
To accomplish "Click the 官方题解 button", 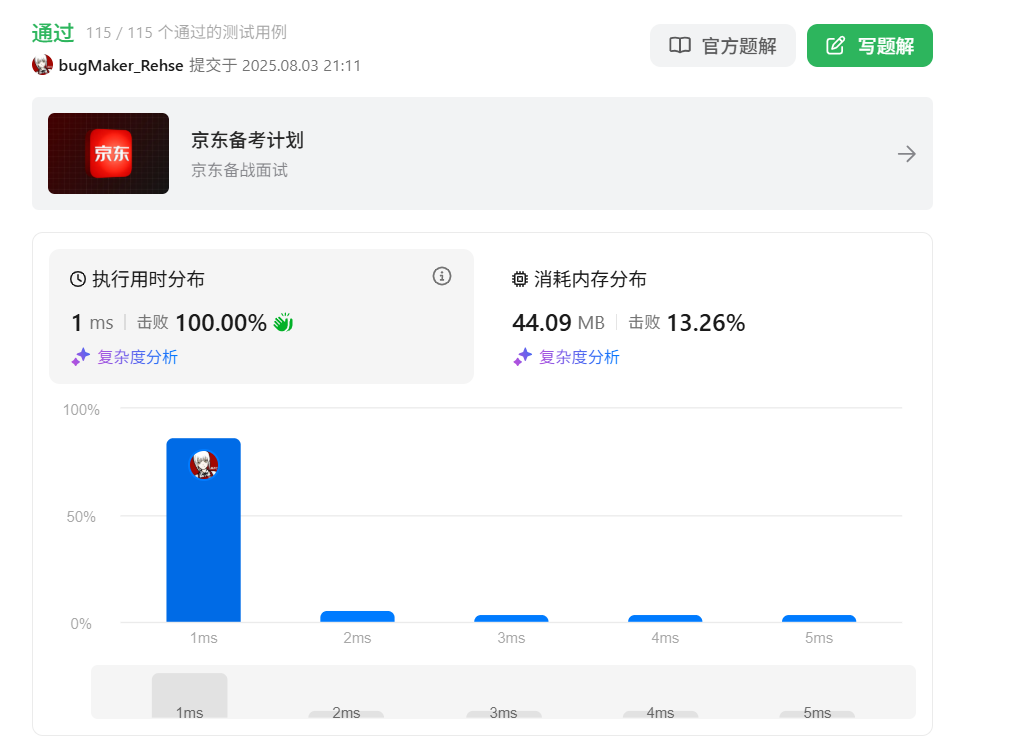I will (x=722, y=45).
